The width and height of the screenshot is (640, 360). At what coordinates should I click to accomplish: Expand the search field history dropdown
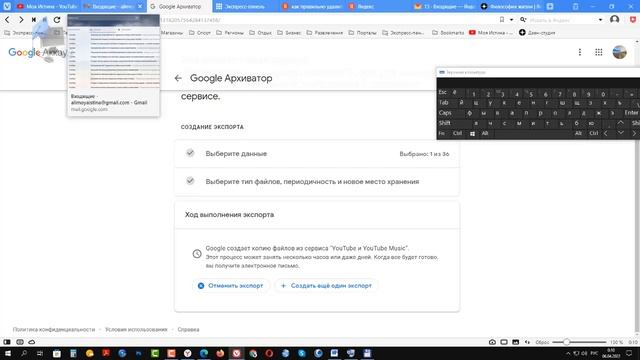click(600, 20)
